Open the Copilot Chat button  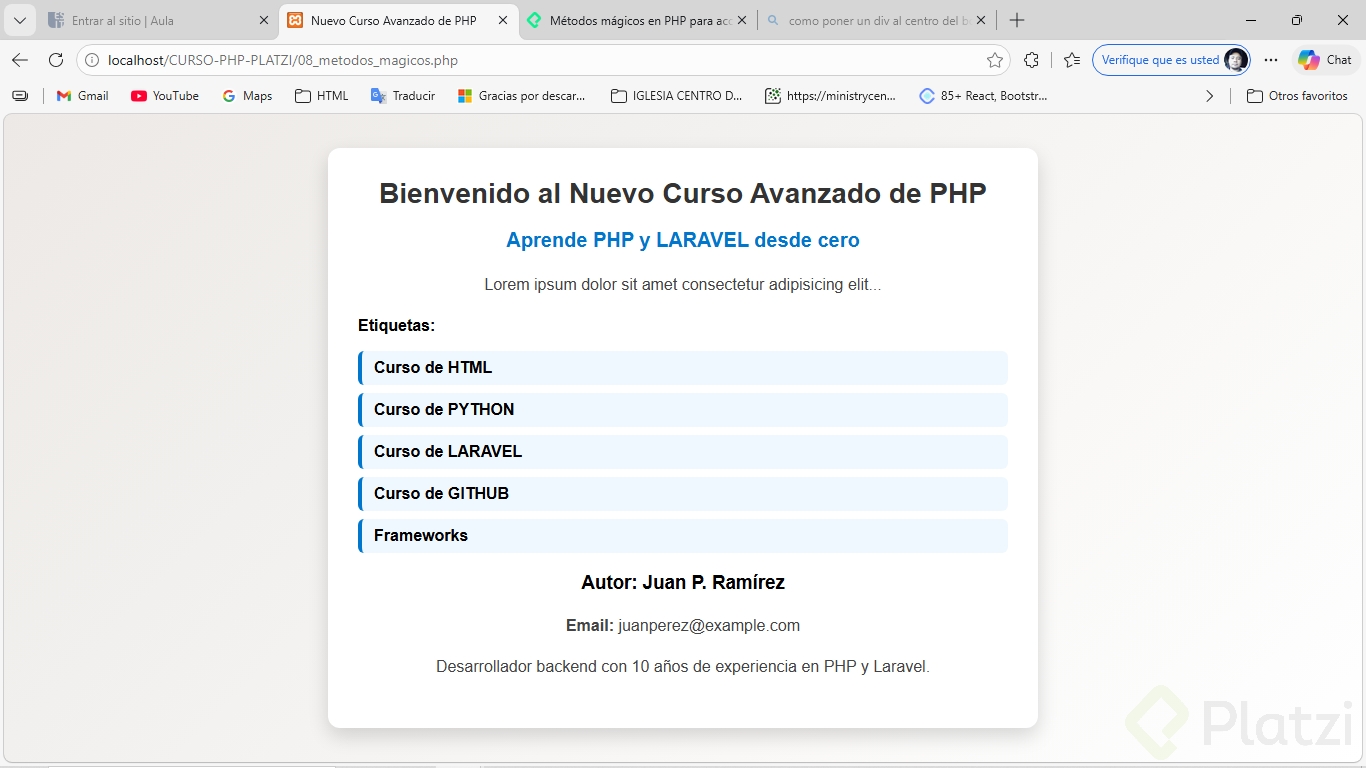click(1325, 60)
